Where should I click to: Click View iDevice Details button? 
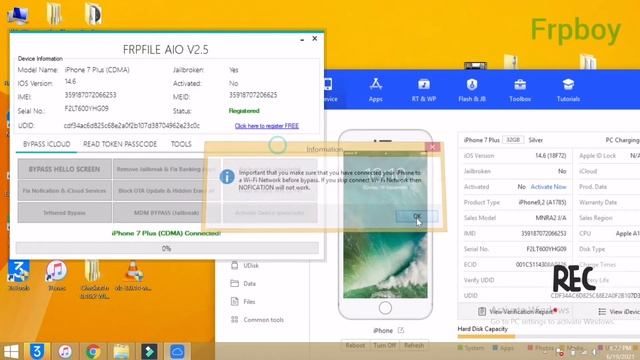[x=619, y=311]
